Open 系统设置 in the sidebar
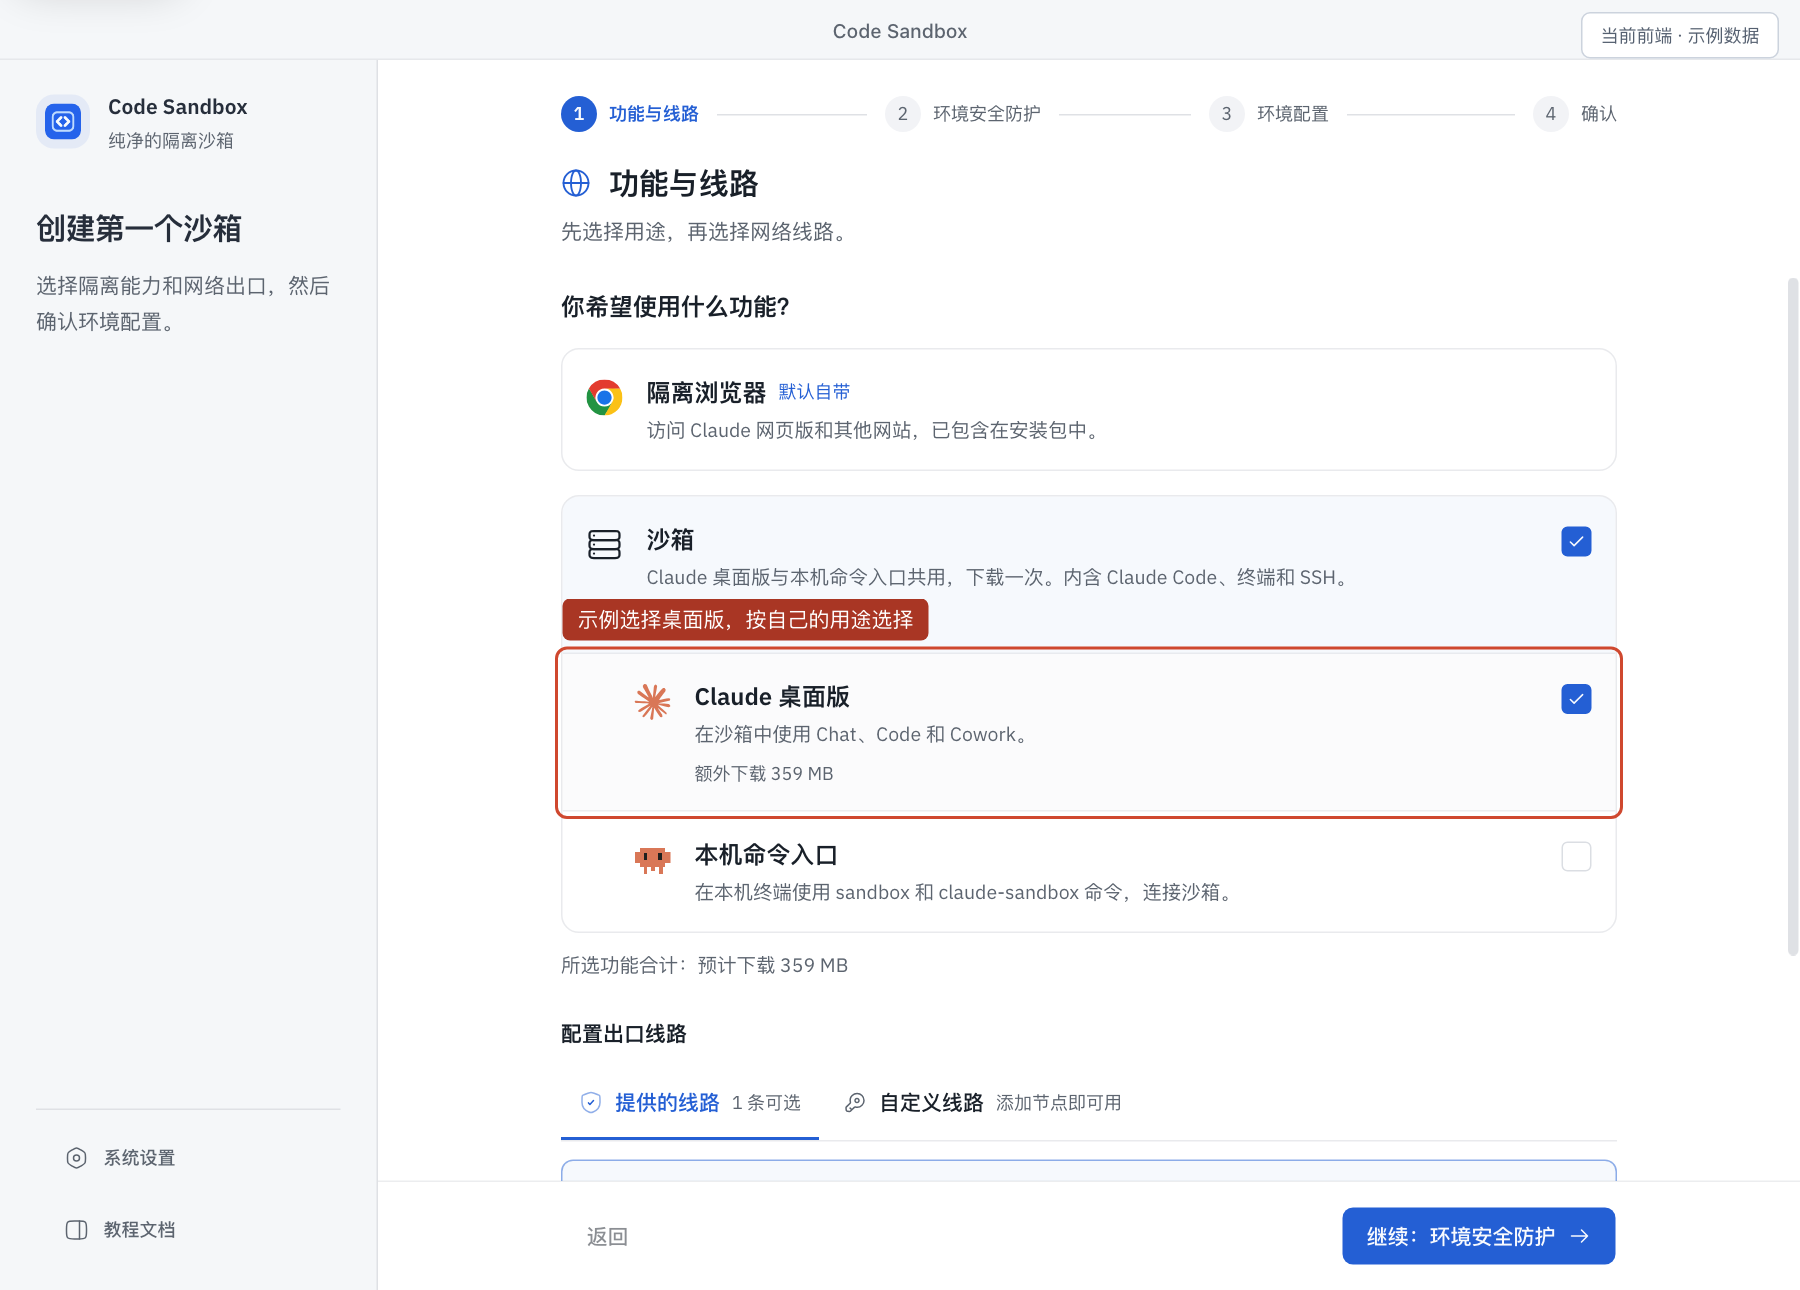The width and height of the screenshot is (1800, 1290). (x=188, y=1158)
